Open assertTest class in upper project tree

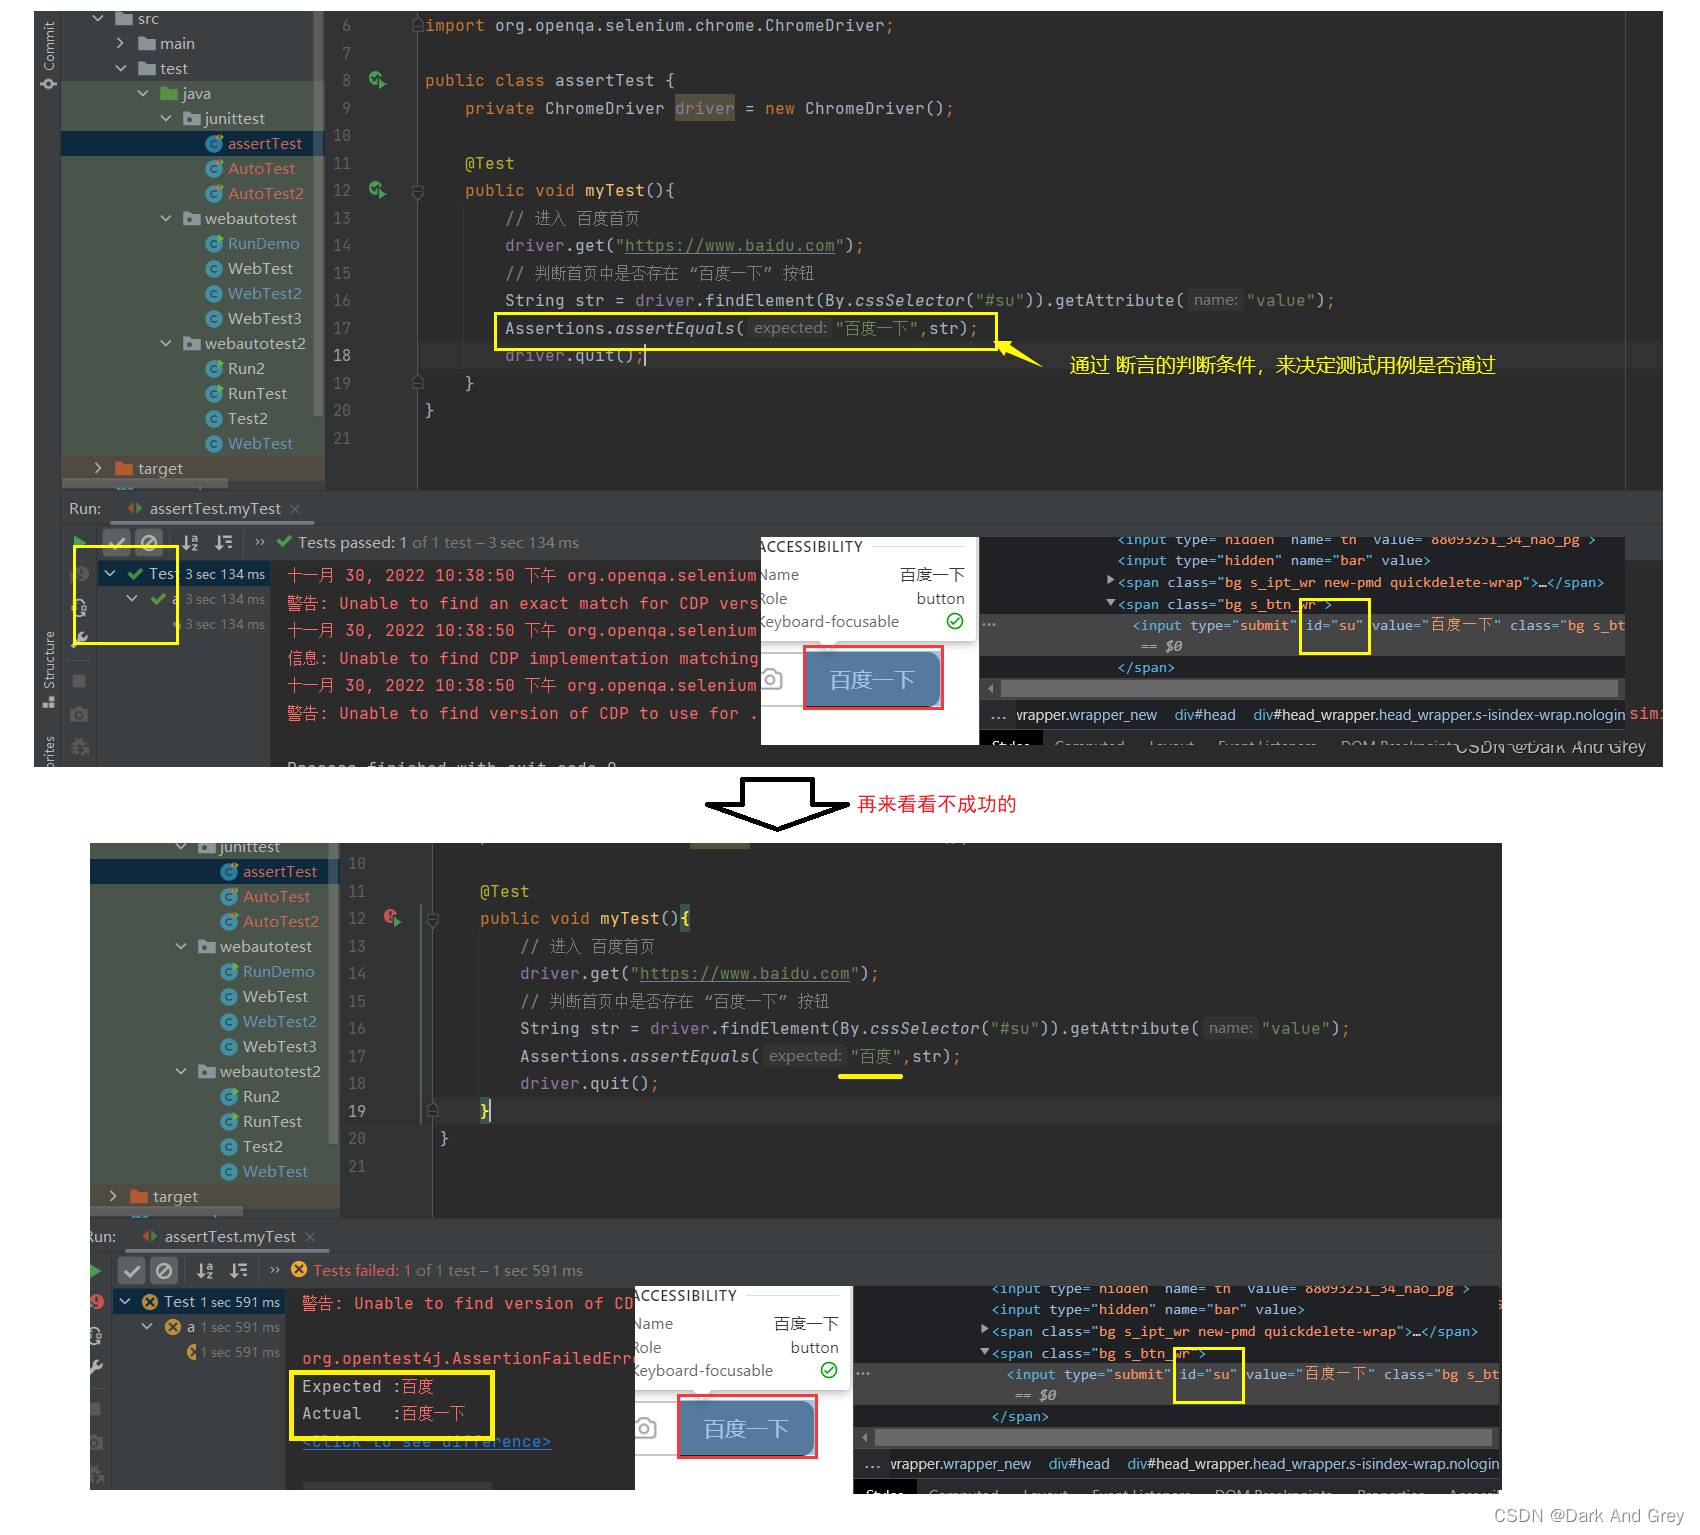(x=264, y=144)
